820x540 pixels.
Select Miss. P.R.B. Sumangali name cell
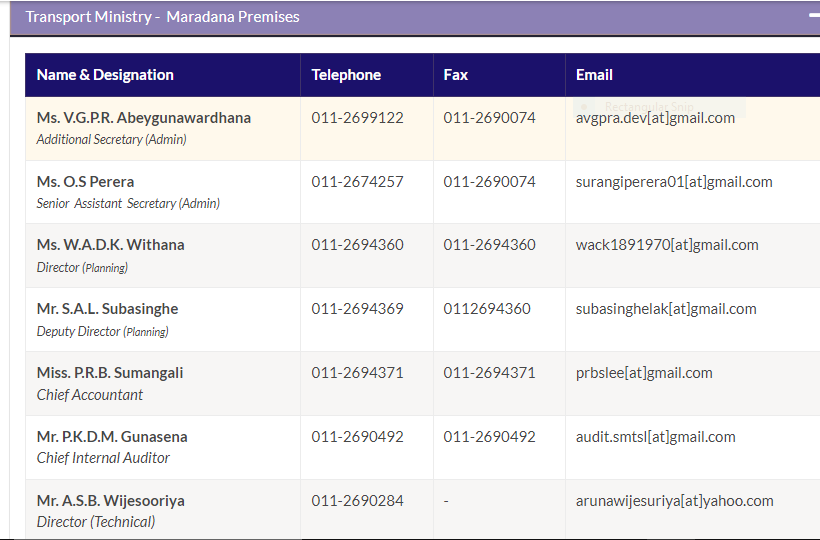click(x=110, y=373)
